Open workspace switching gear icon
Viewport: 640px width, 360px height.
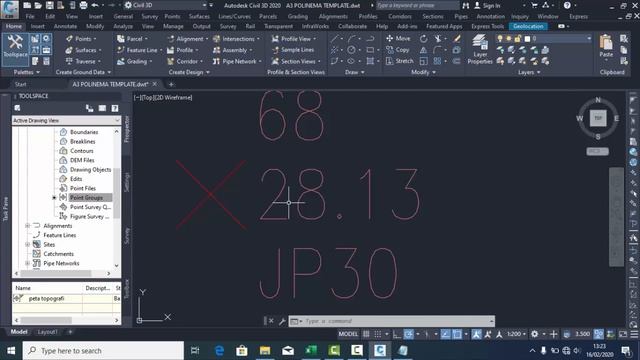534,334
